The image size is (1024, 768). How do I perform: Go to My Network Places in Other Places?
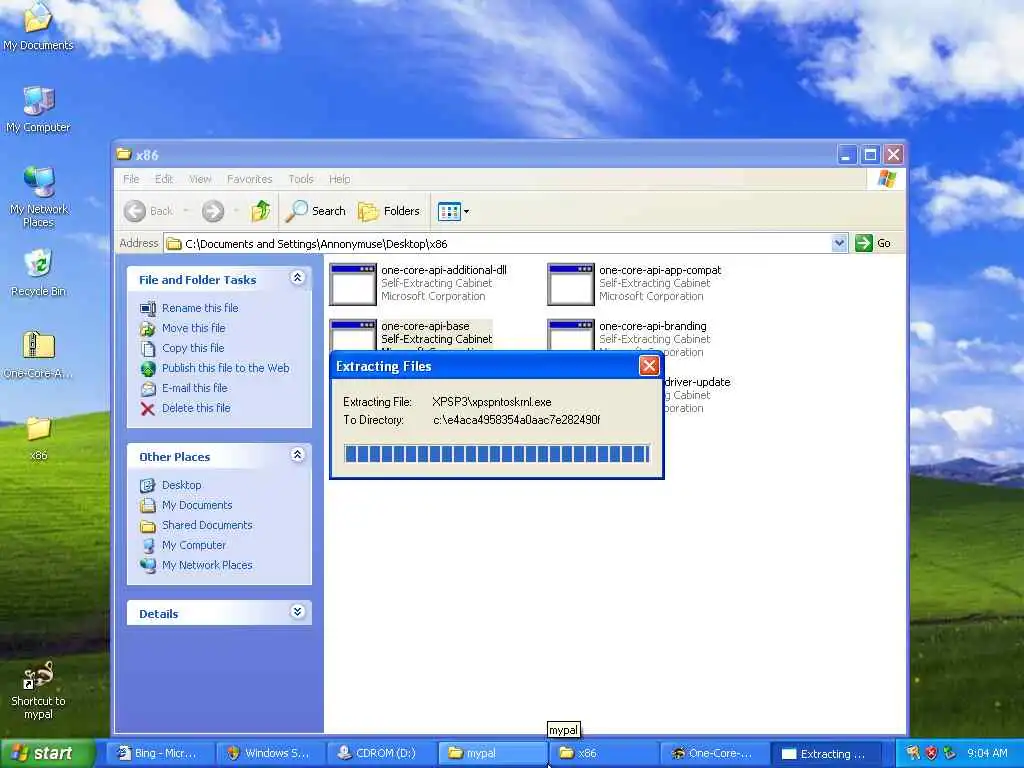[x=196, y=565]
